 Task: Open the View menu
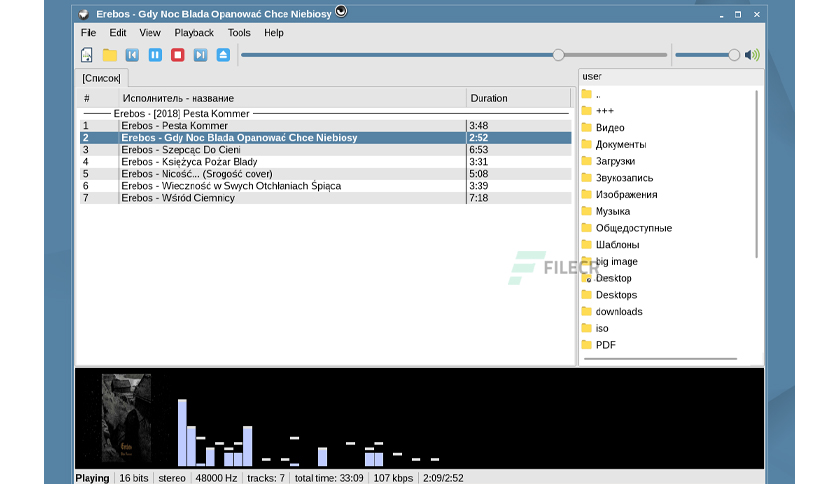pyautogui.click(x=150, y=33)
